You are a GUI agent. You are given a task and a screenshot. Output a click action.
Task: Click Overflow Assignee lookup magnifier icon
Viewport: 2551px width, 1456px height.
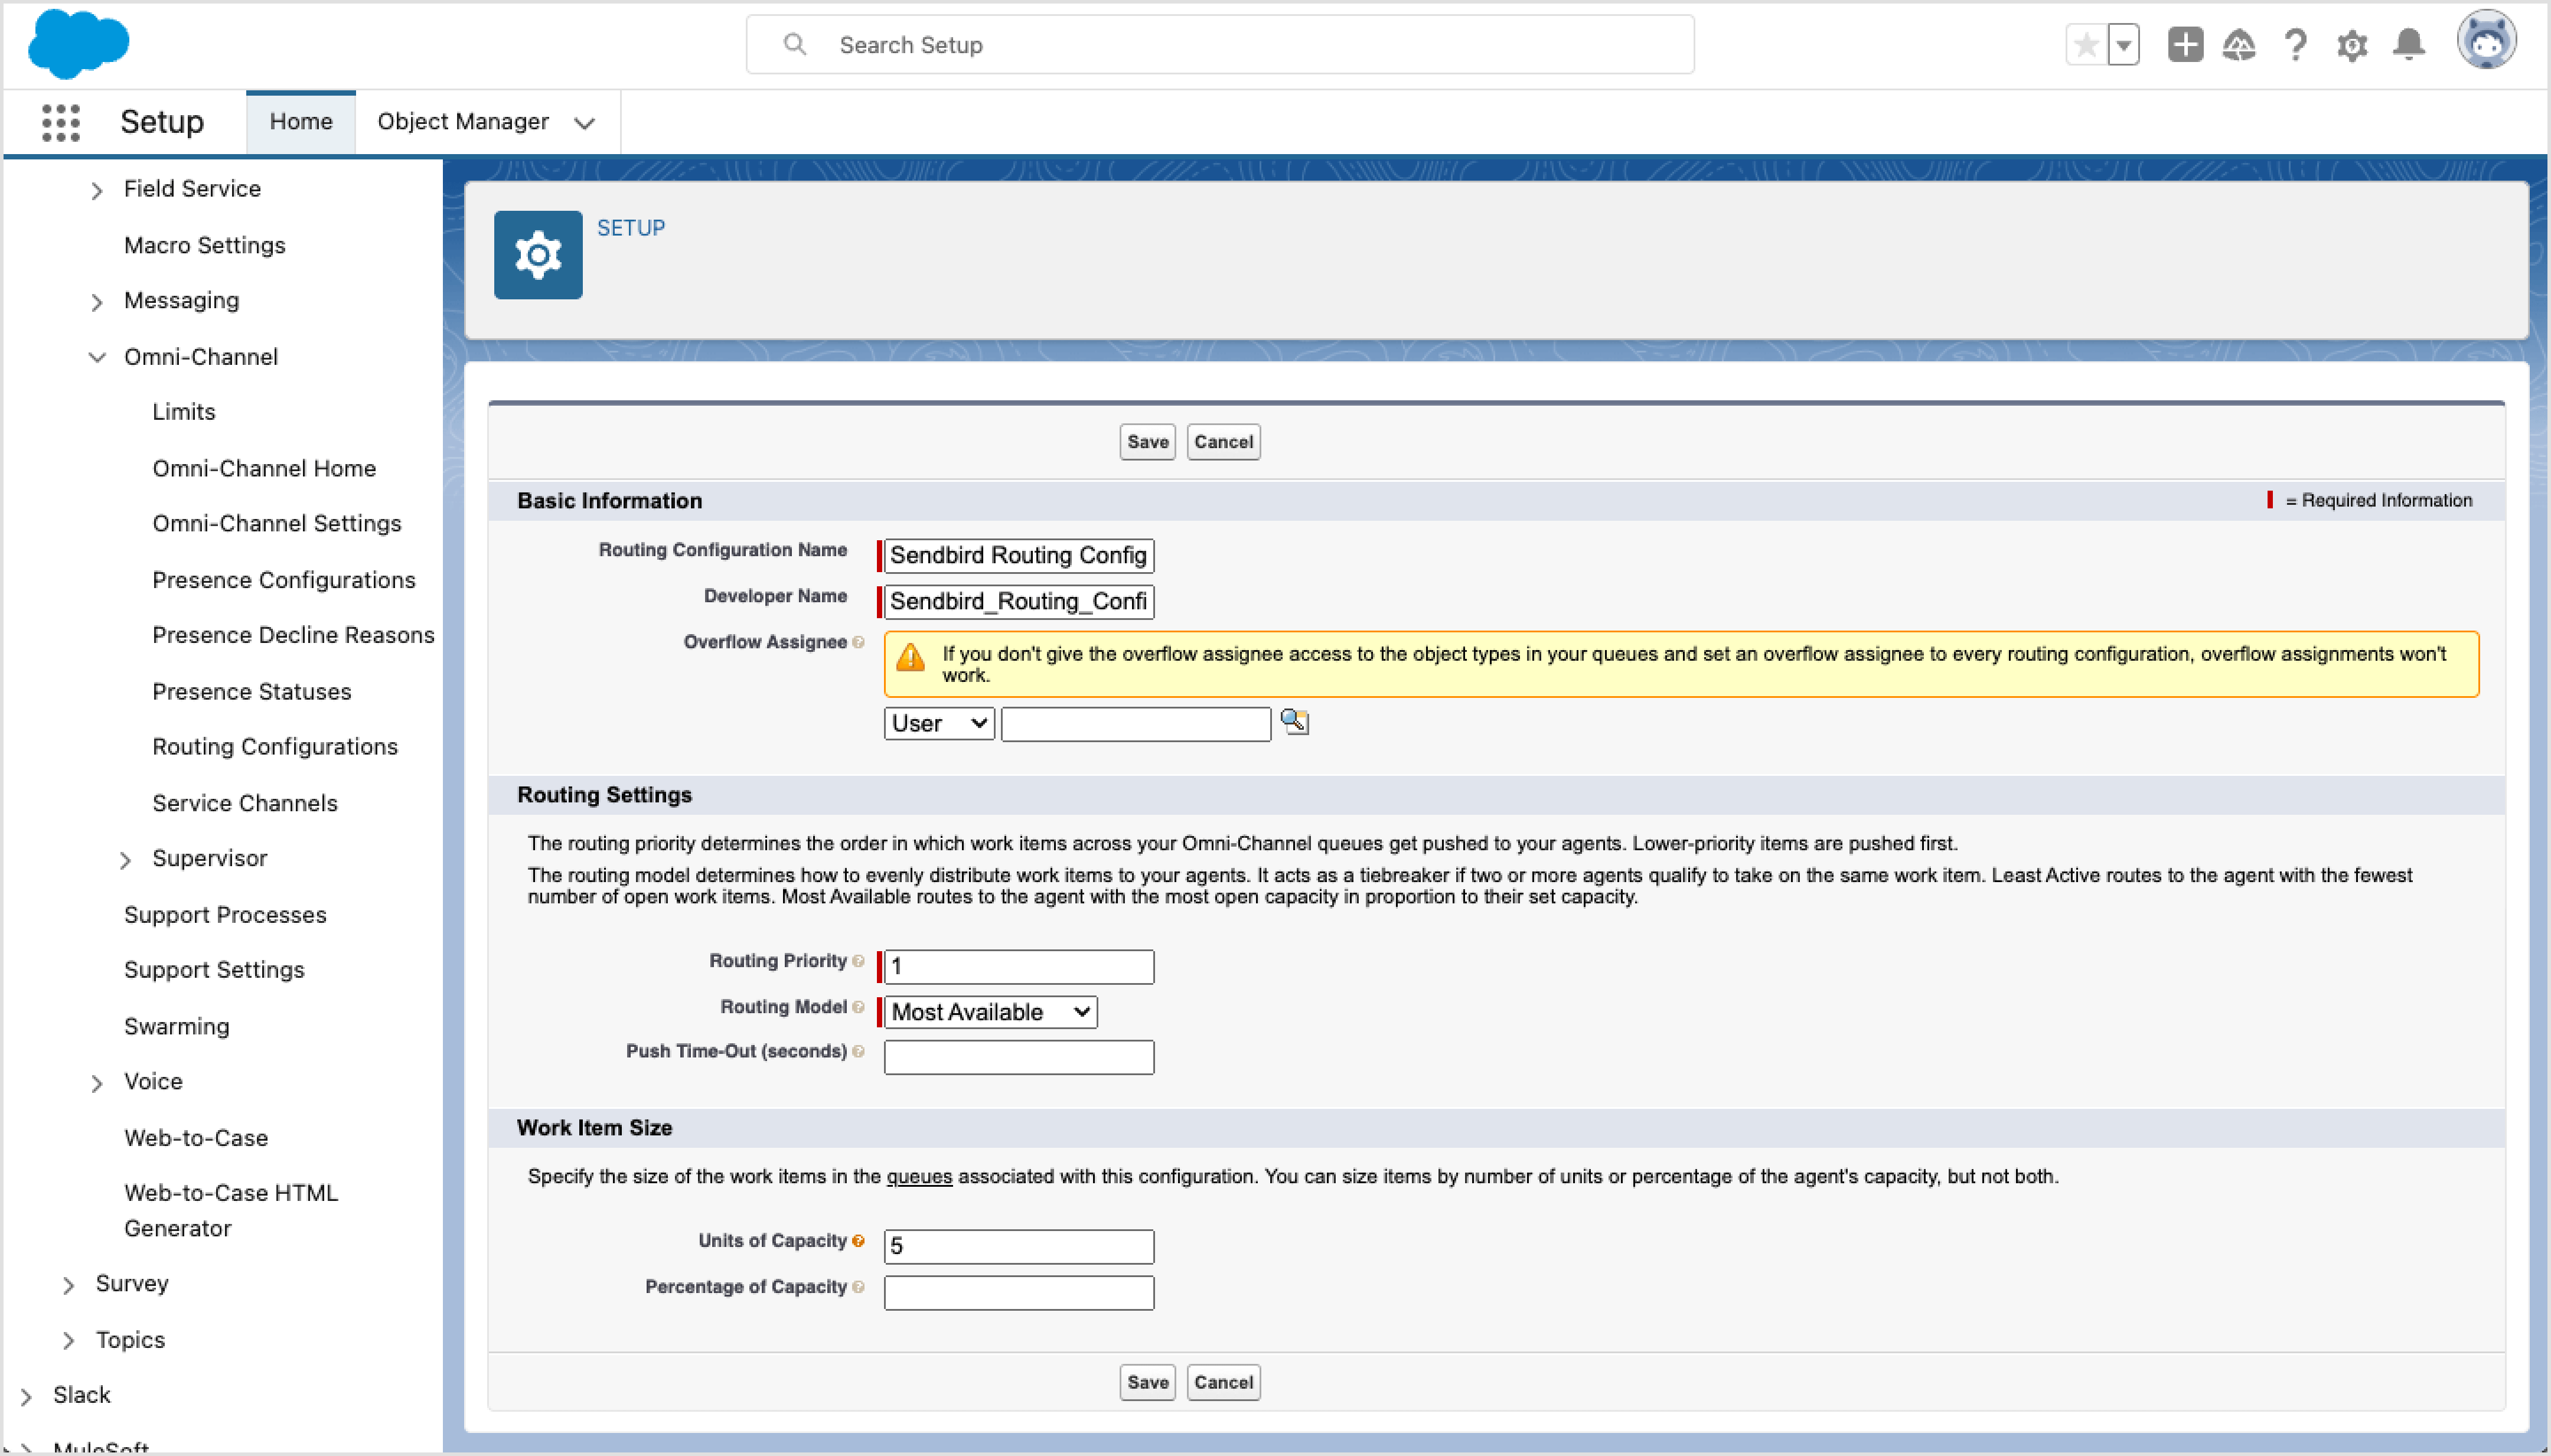(1295, 721)
